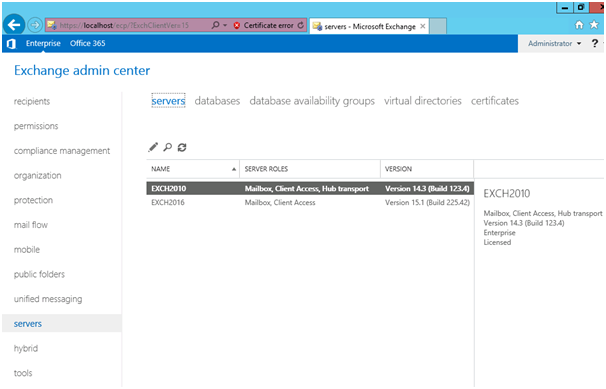Click the Help question mark icon
Image resolution: width=606 pixels, height=389 pixels.
(595, 43)
